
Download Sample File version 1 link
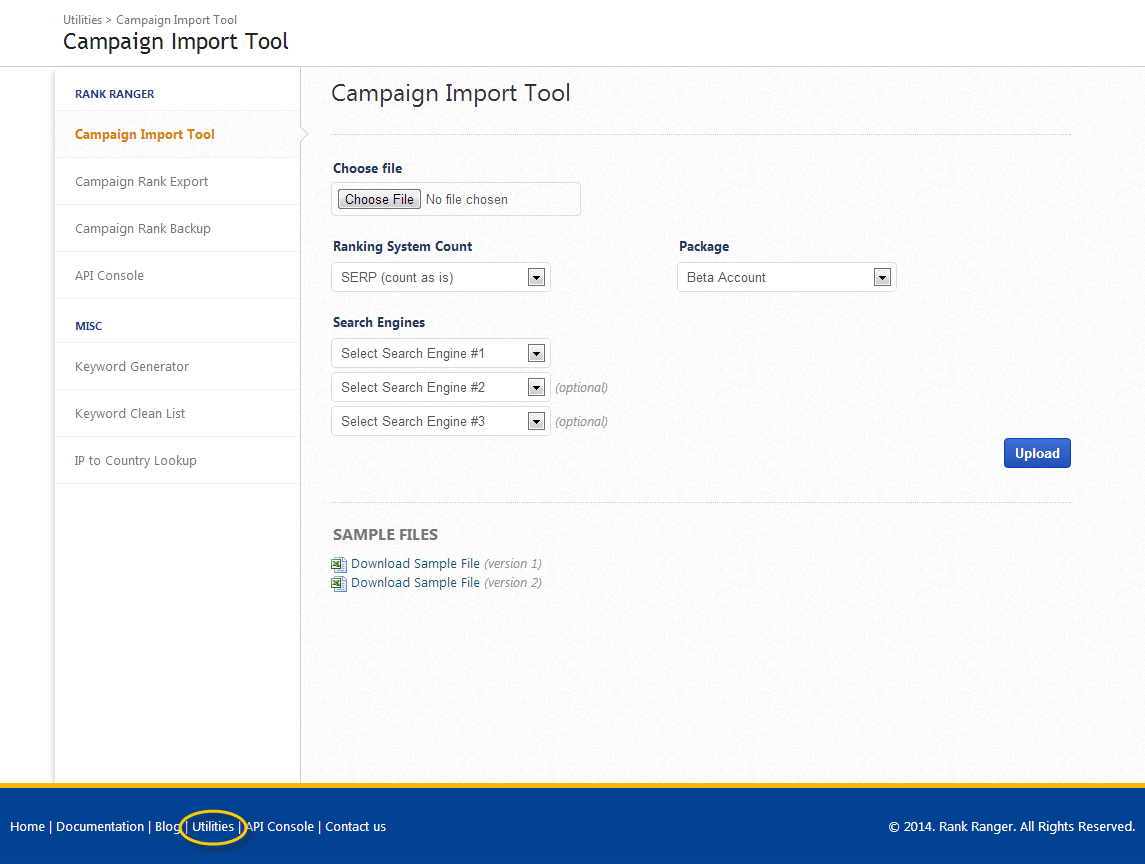coord(415,564)
